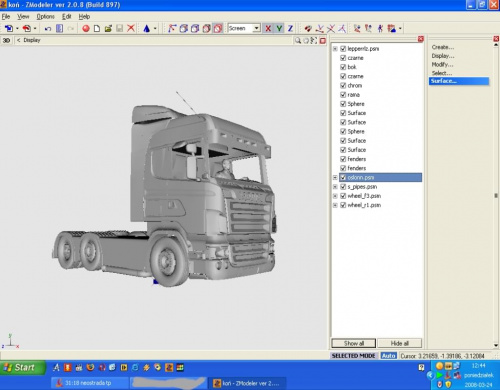This screenshot has height=390, width=500.
Task: Open the Surface... command group
Action: 459,81
